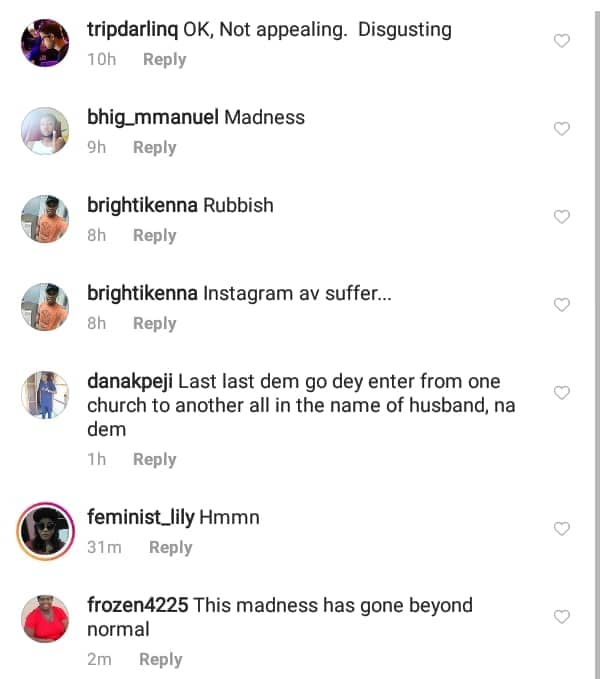Open the feminist_lily username link

pos(139,517)
